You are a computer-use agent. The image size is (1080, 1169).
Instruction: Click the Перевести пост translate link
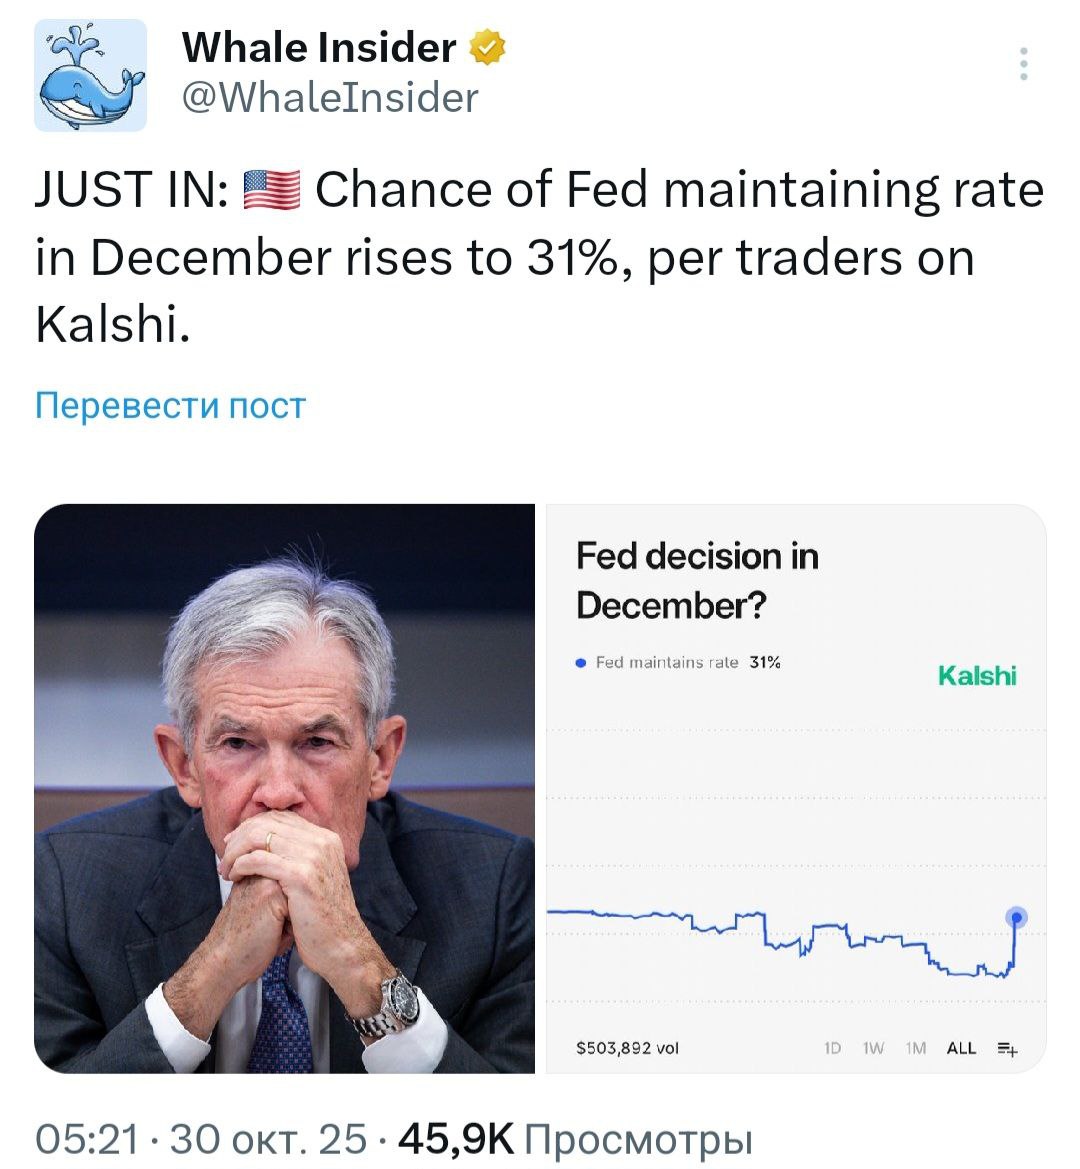(x=170, y=405)
